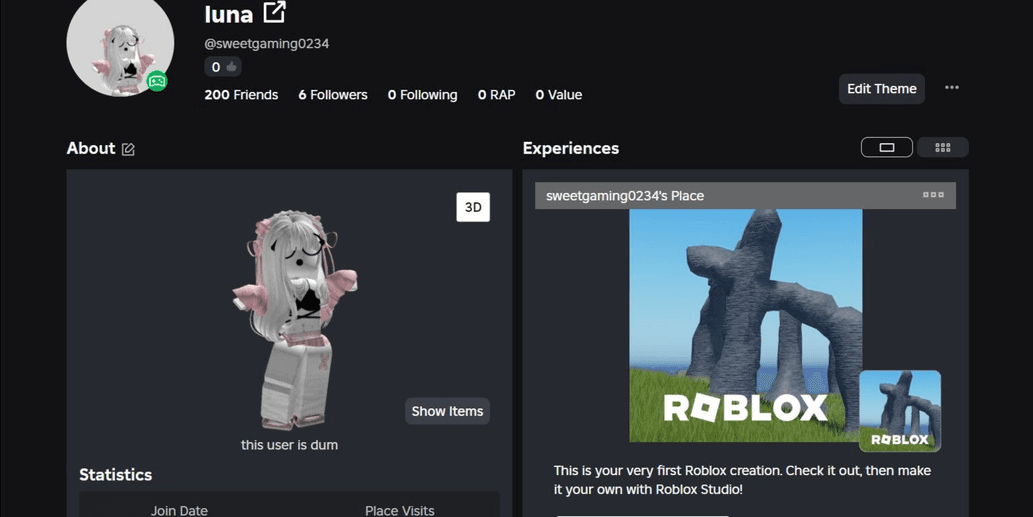Click the Place Visits label
The width and height of the screenshot is (1033, 517).
(400, 510)
